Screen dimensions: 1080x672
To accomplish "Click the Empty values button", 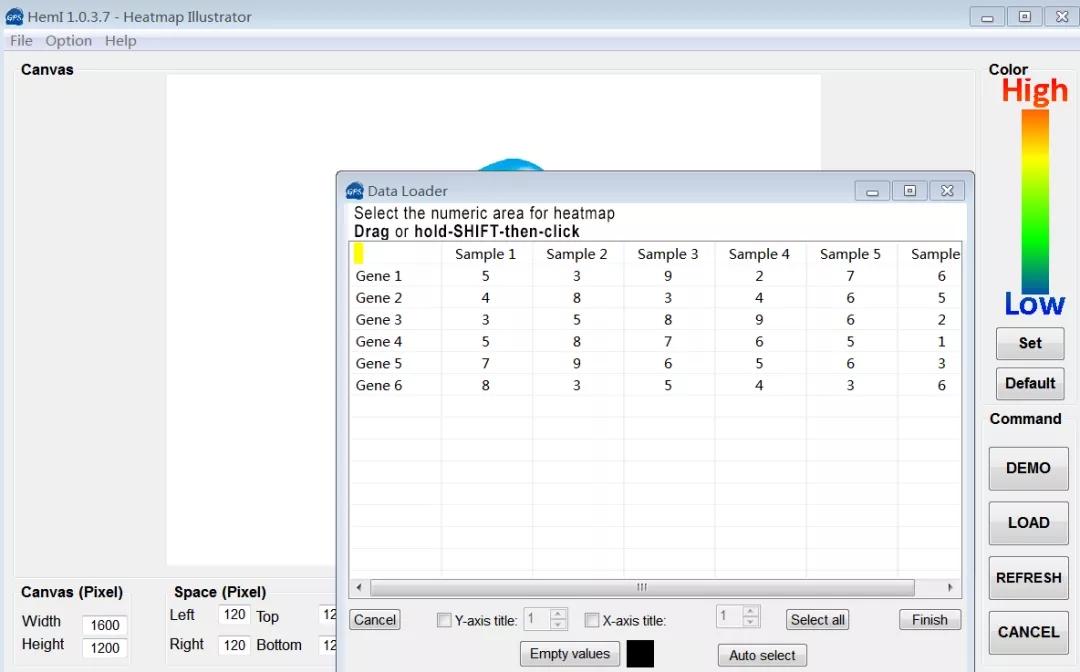I will click(x=570, y=653).
